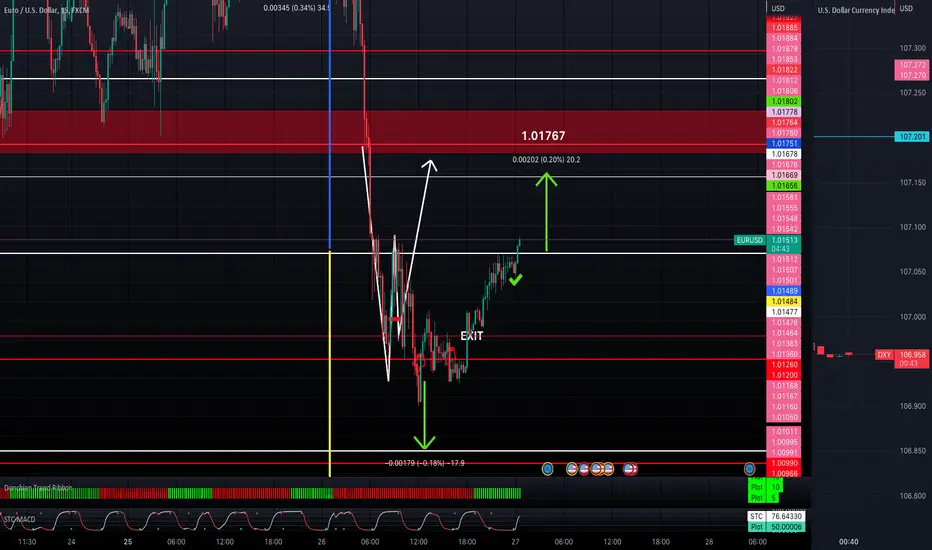
Task: Select the green 1.01802 price label
Action: 784,102
